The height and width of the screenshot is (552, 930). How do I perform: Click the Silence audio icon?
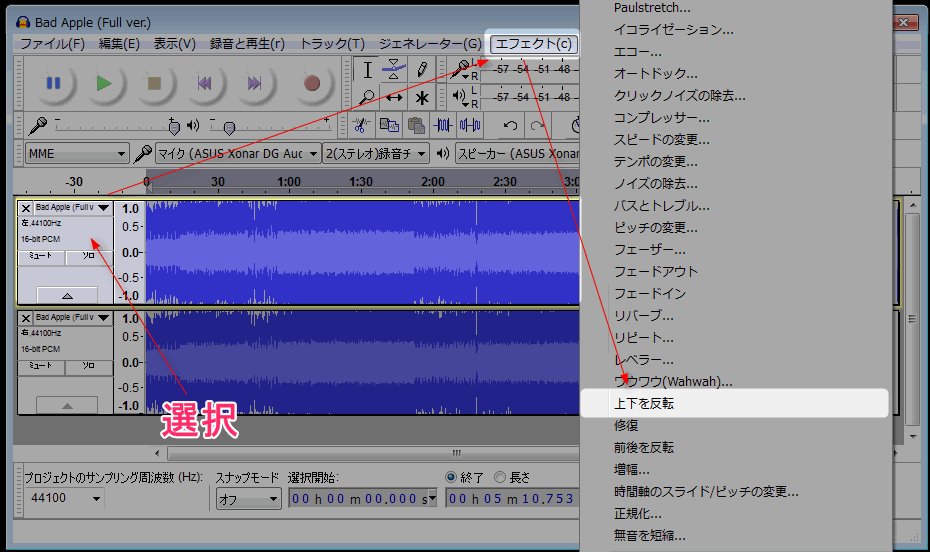(470, 125)
